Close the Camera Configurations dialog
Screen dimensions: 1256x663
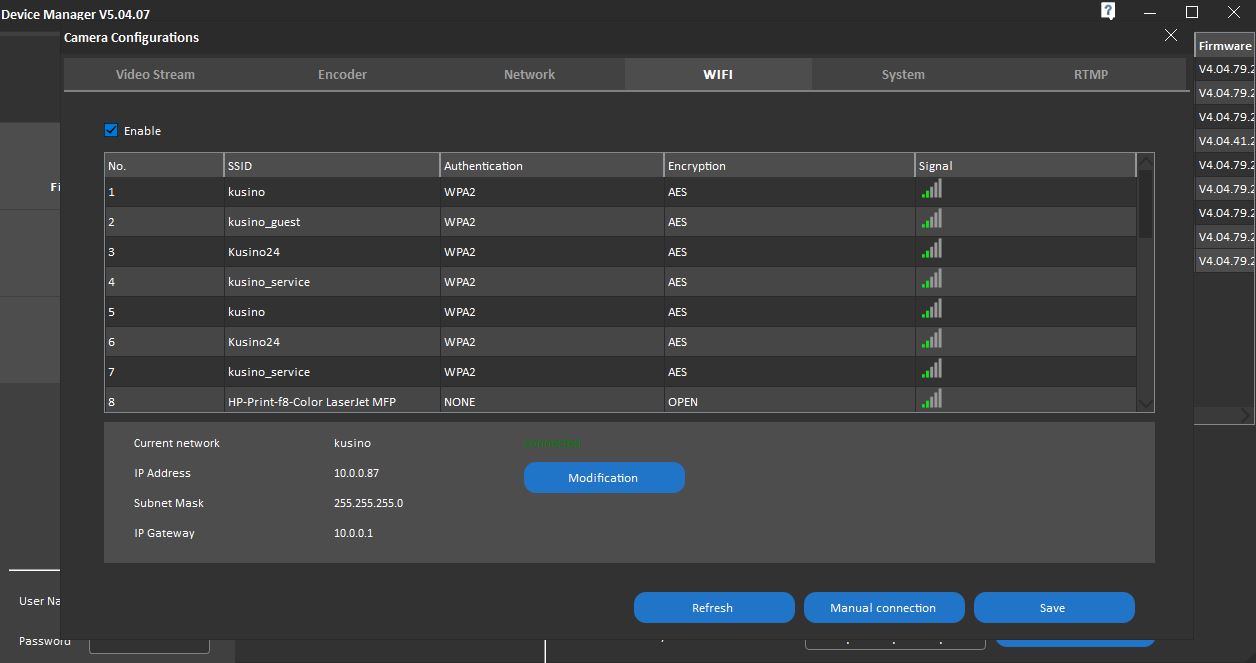[1171, 35]
